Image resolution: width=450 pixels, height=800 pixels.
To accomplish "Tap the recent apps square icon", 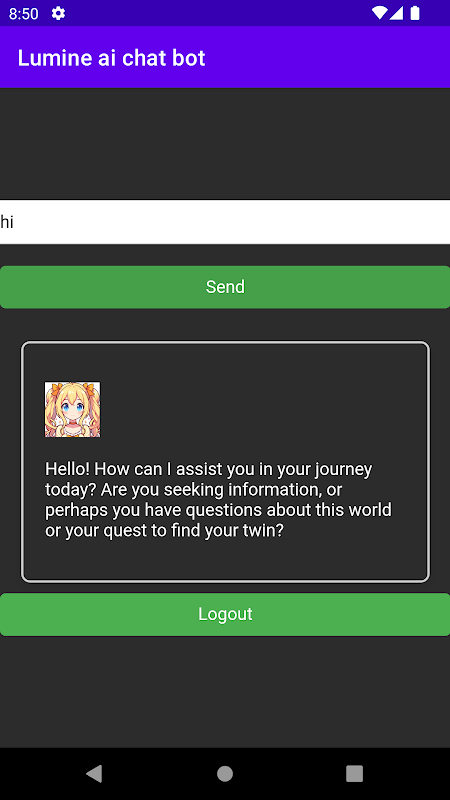I will (x=355, y=773).
